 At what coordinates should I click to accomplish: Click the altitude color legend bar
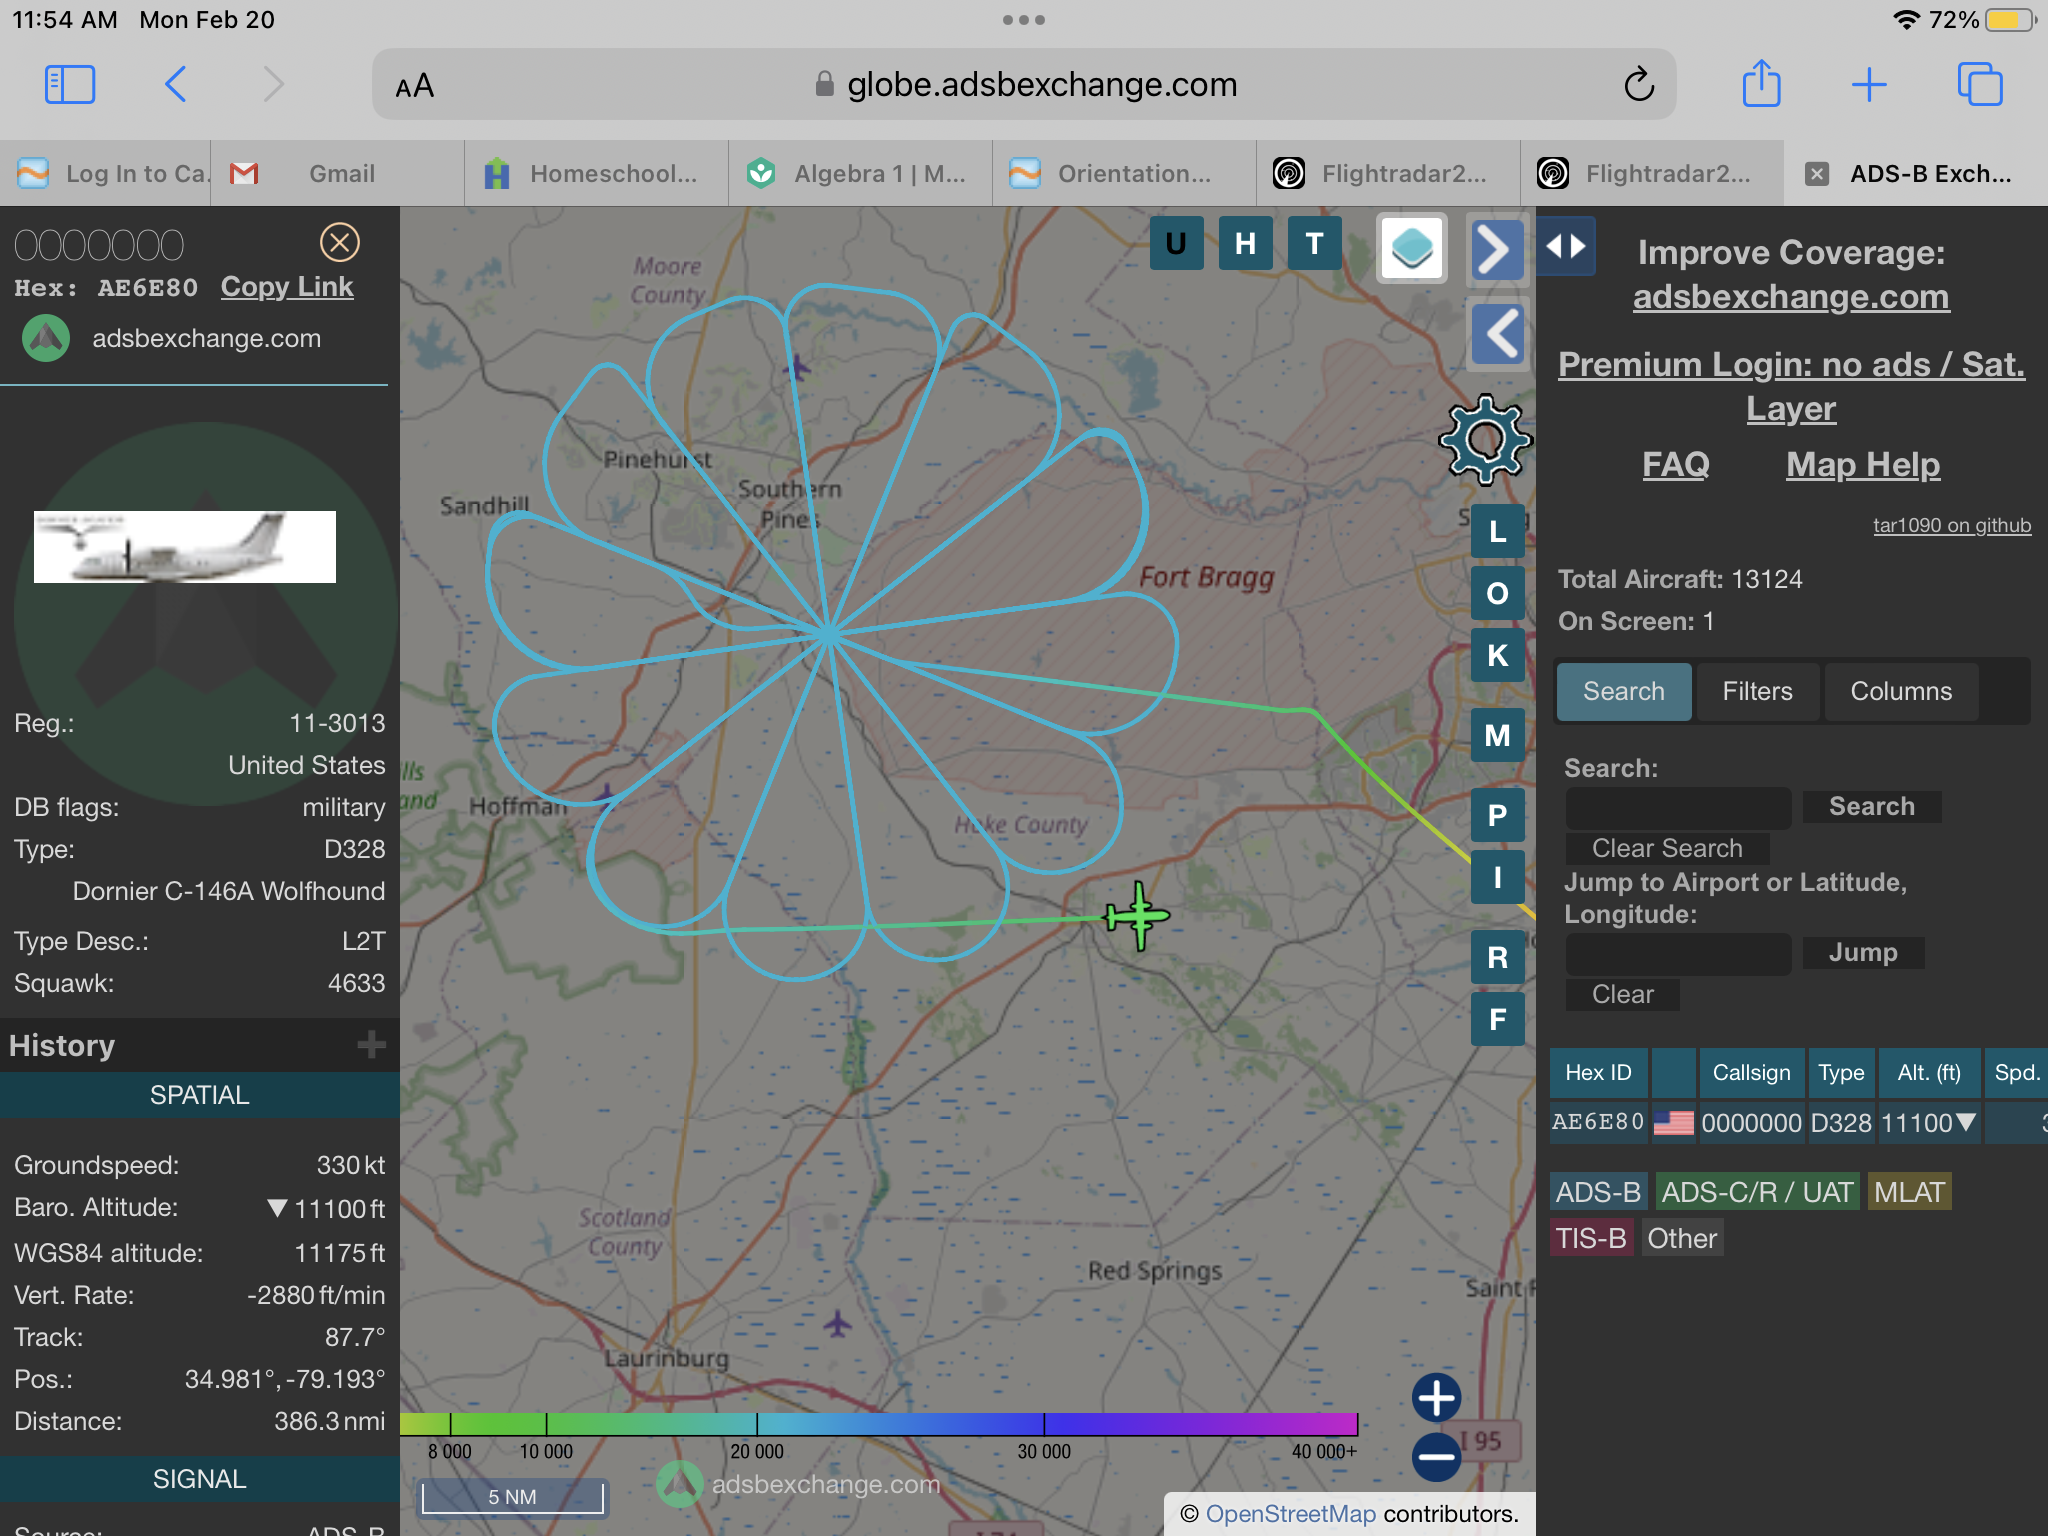coord(878,1424)
